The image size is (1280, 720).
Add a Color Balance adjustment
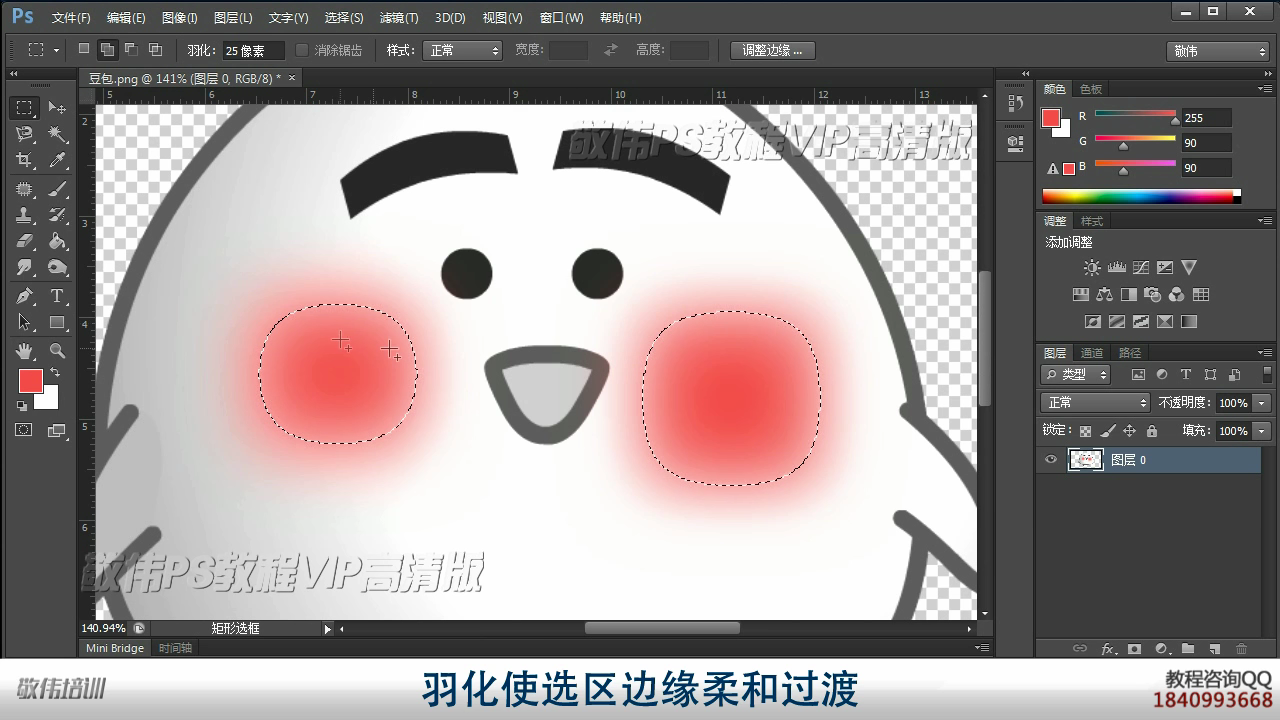coord(1104,295)
